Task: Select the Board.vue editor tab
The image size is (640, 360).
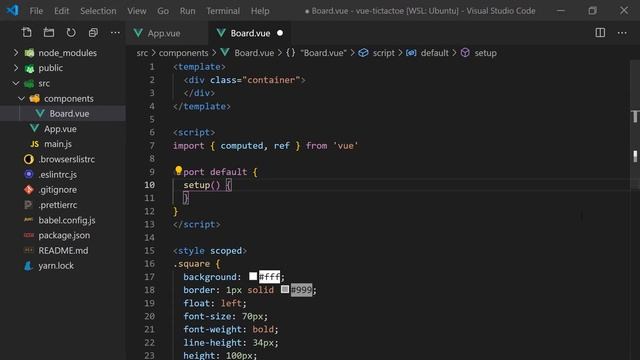Action: point(250,33)
